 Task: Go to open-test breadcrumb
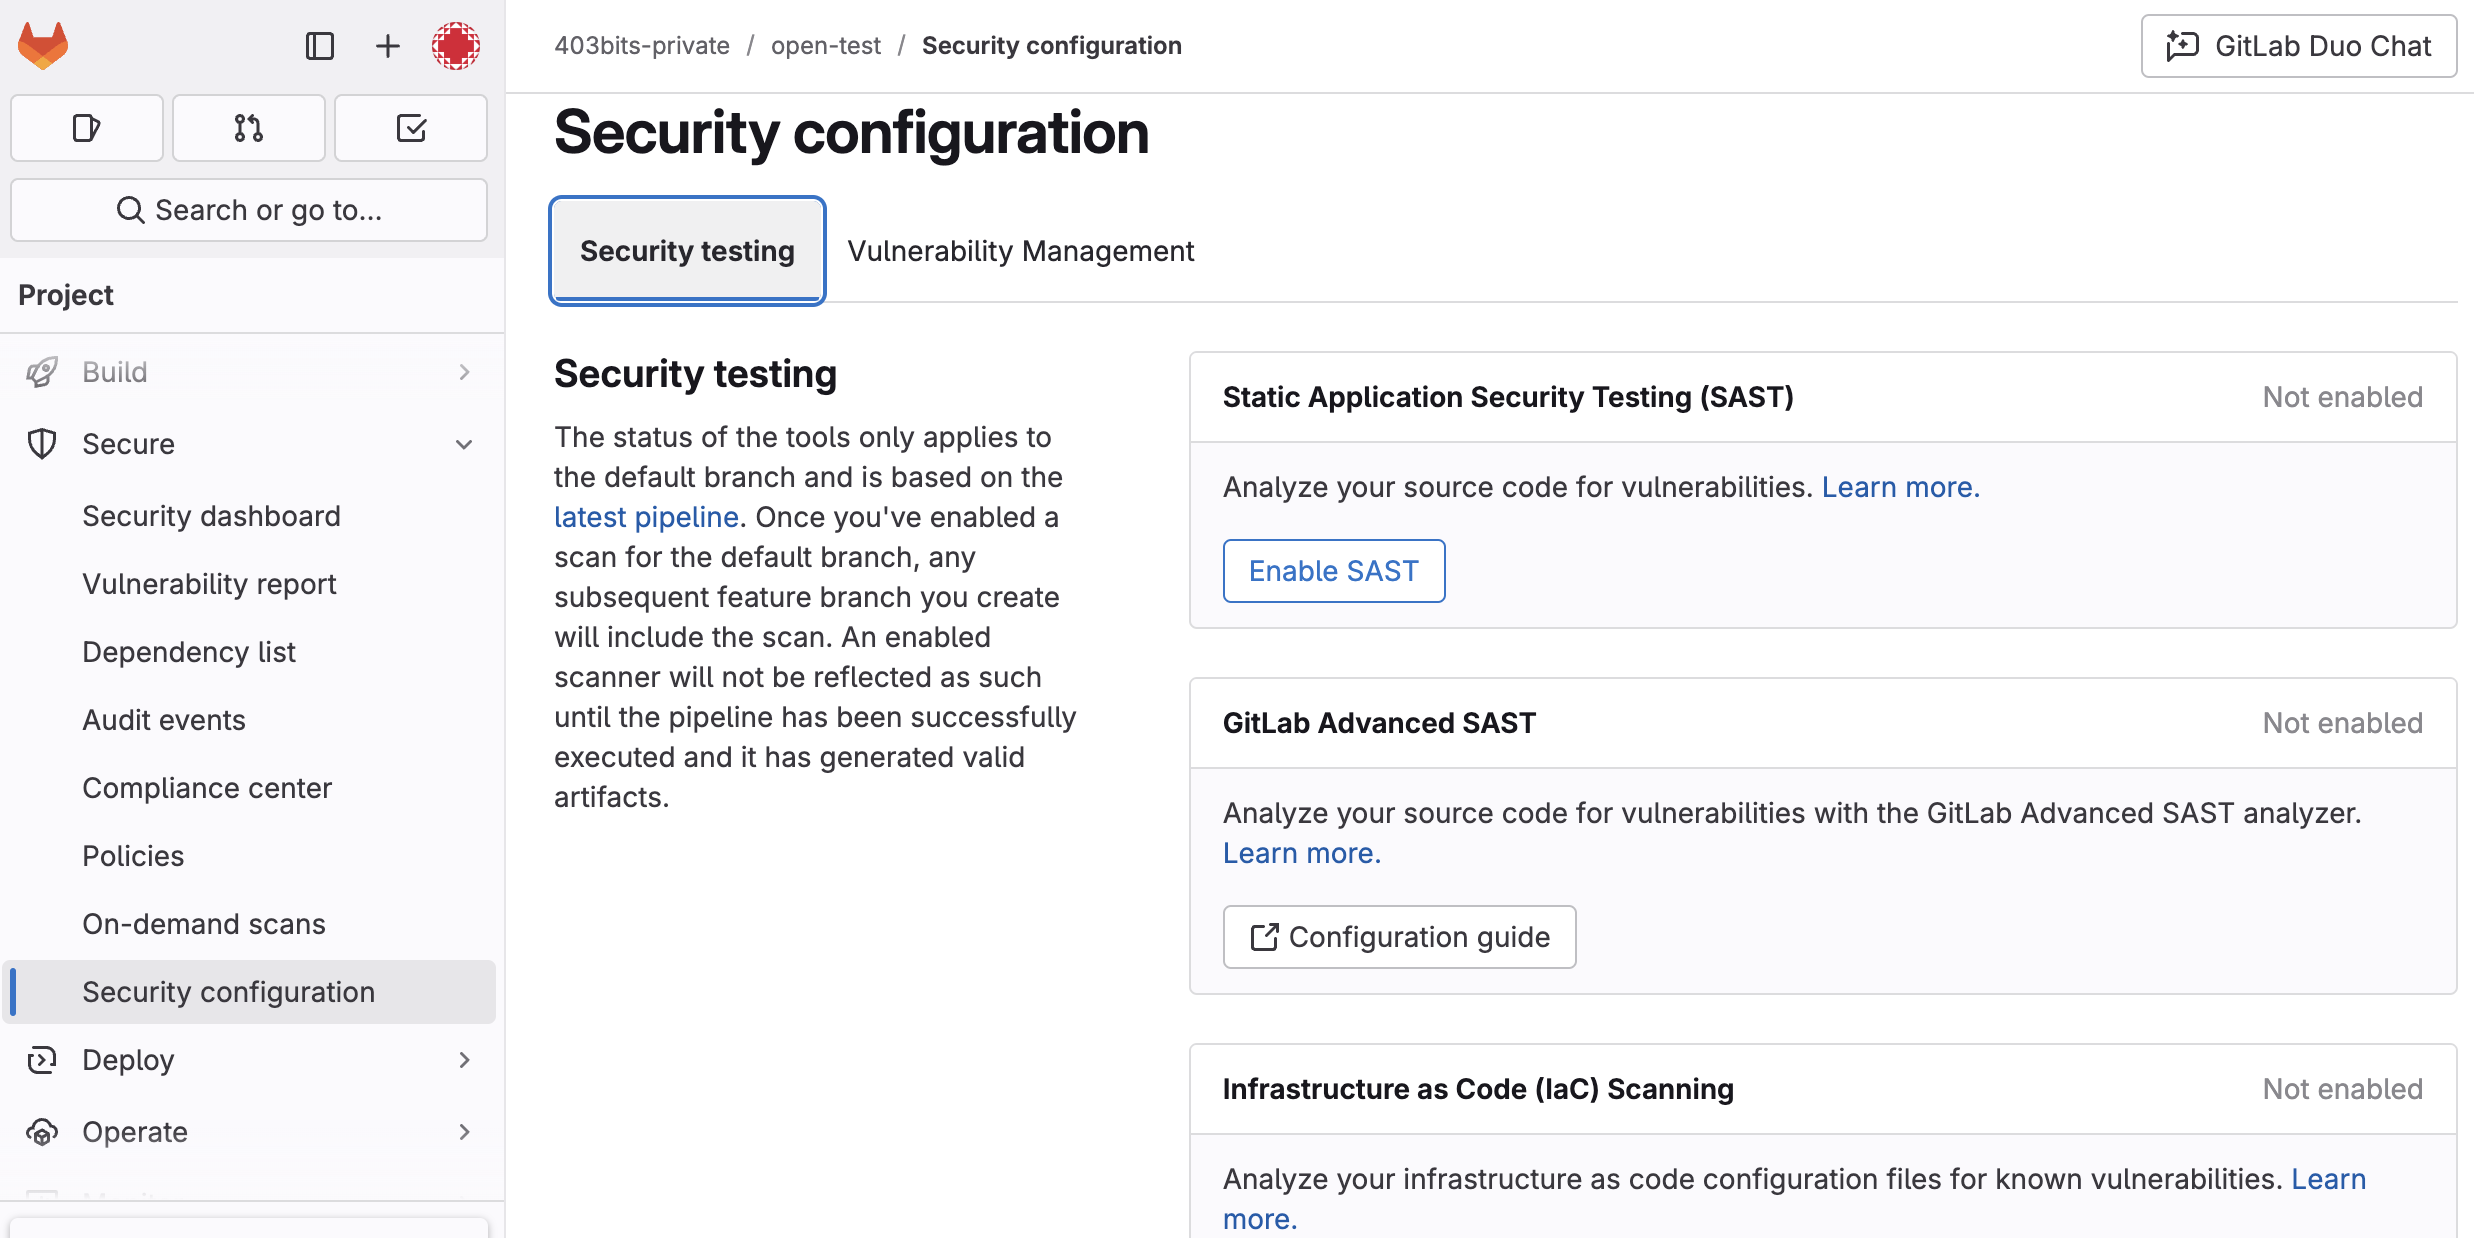click(x=826, y=46)
